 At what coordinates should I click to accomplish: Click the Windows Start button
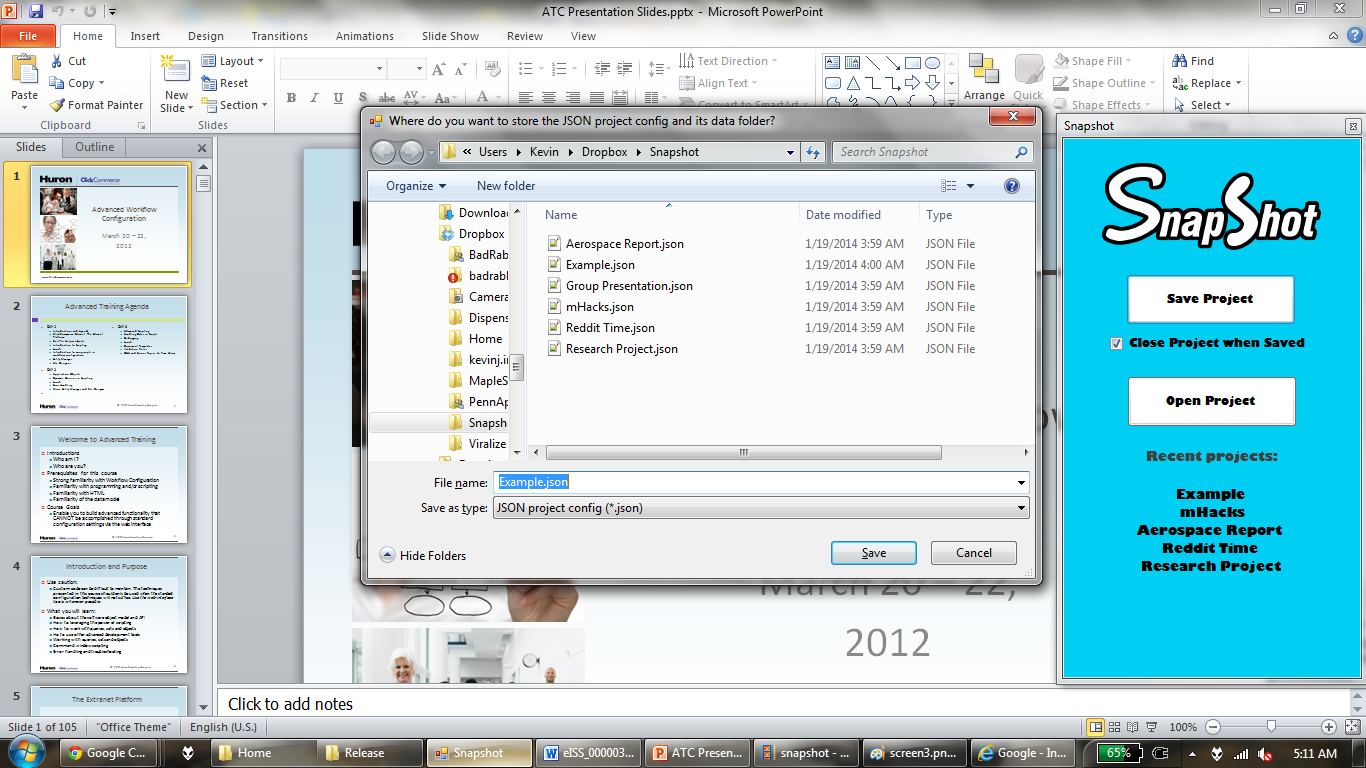[x=25, y=752]
